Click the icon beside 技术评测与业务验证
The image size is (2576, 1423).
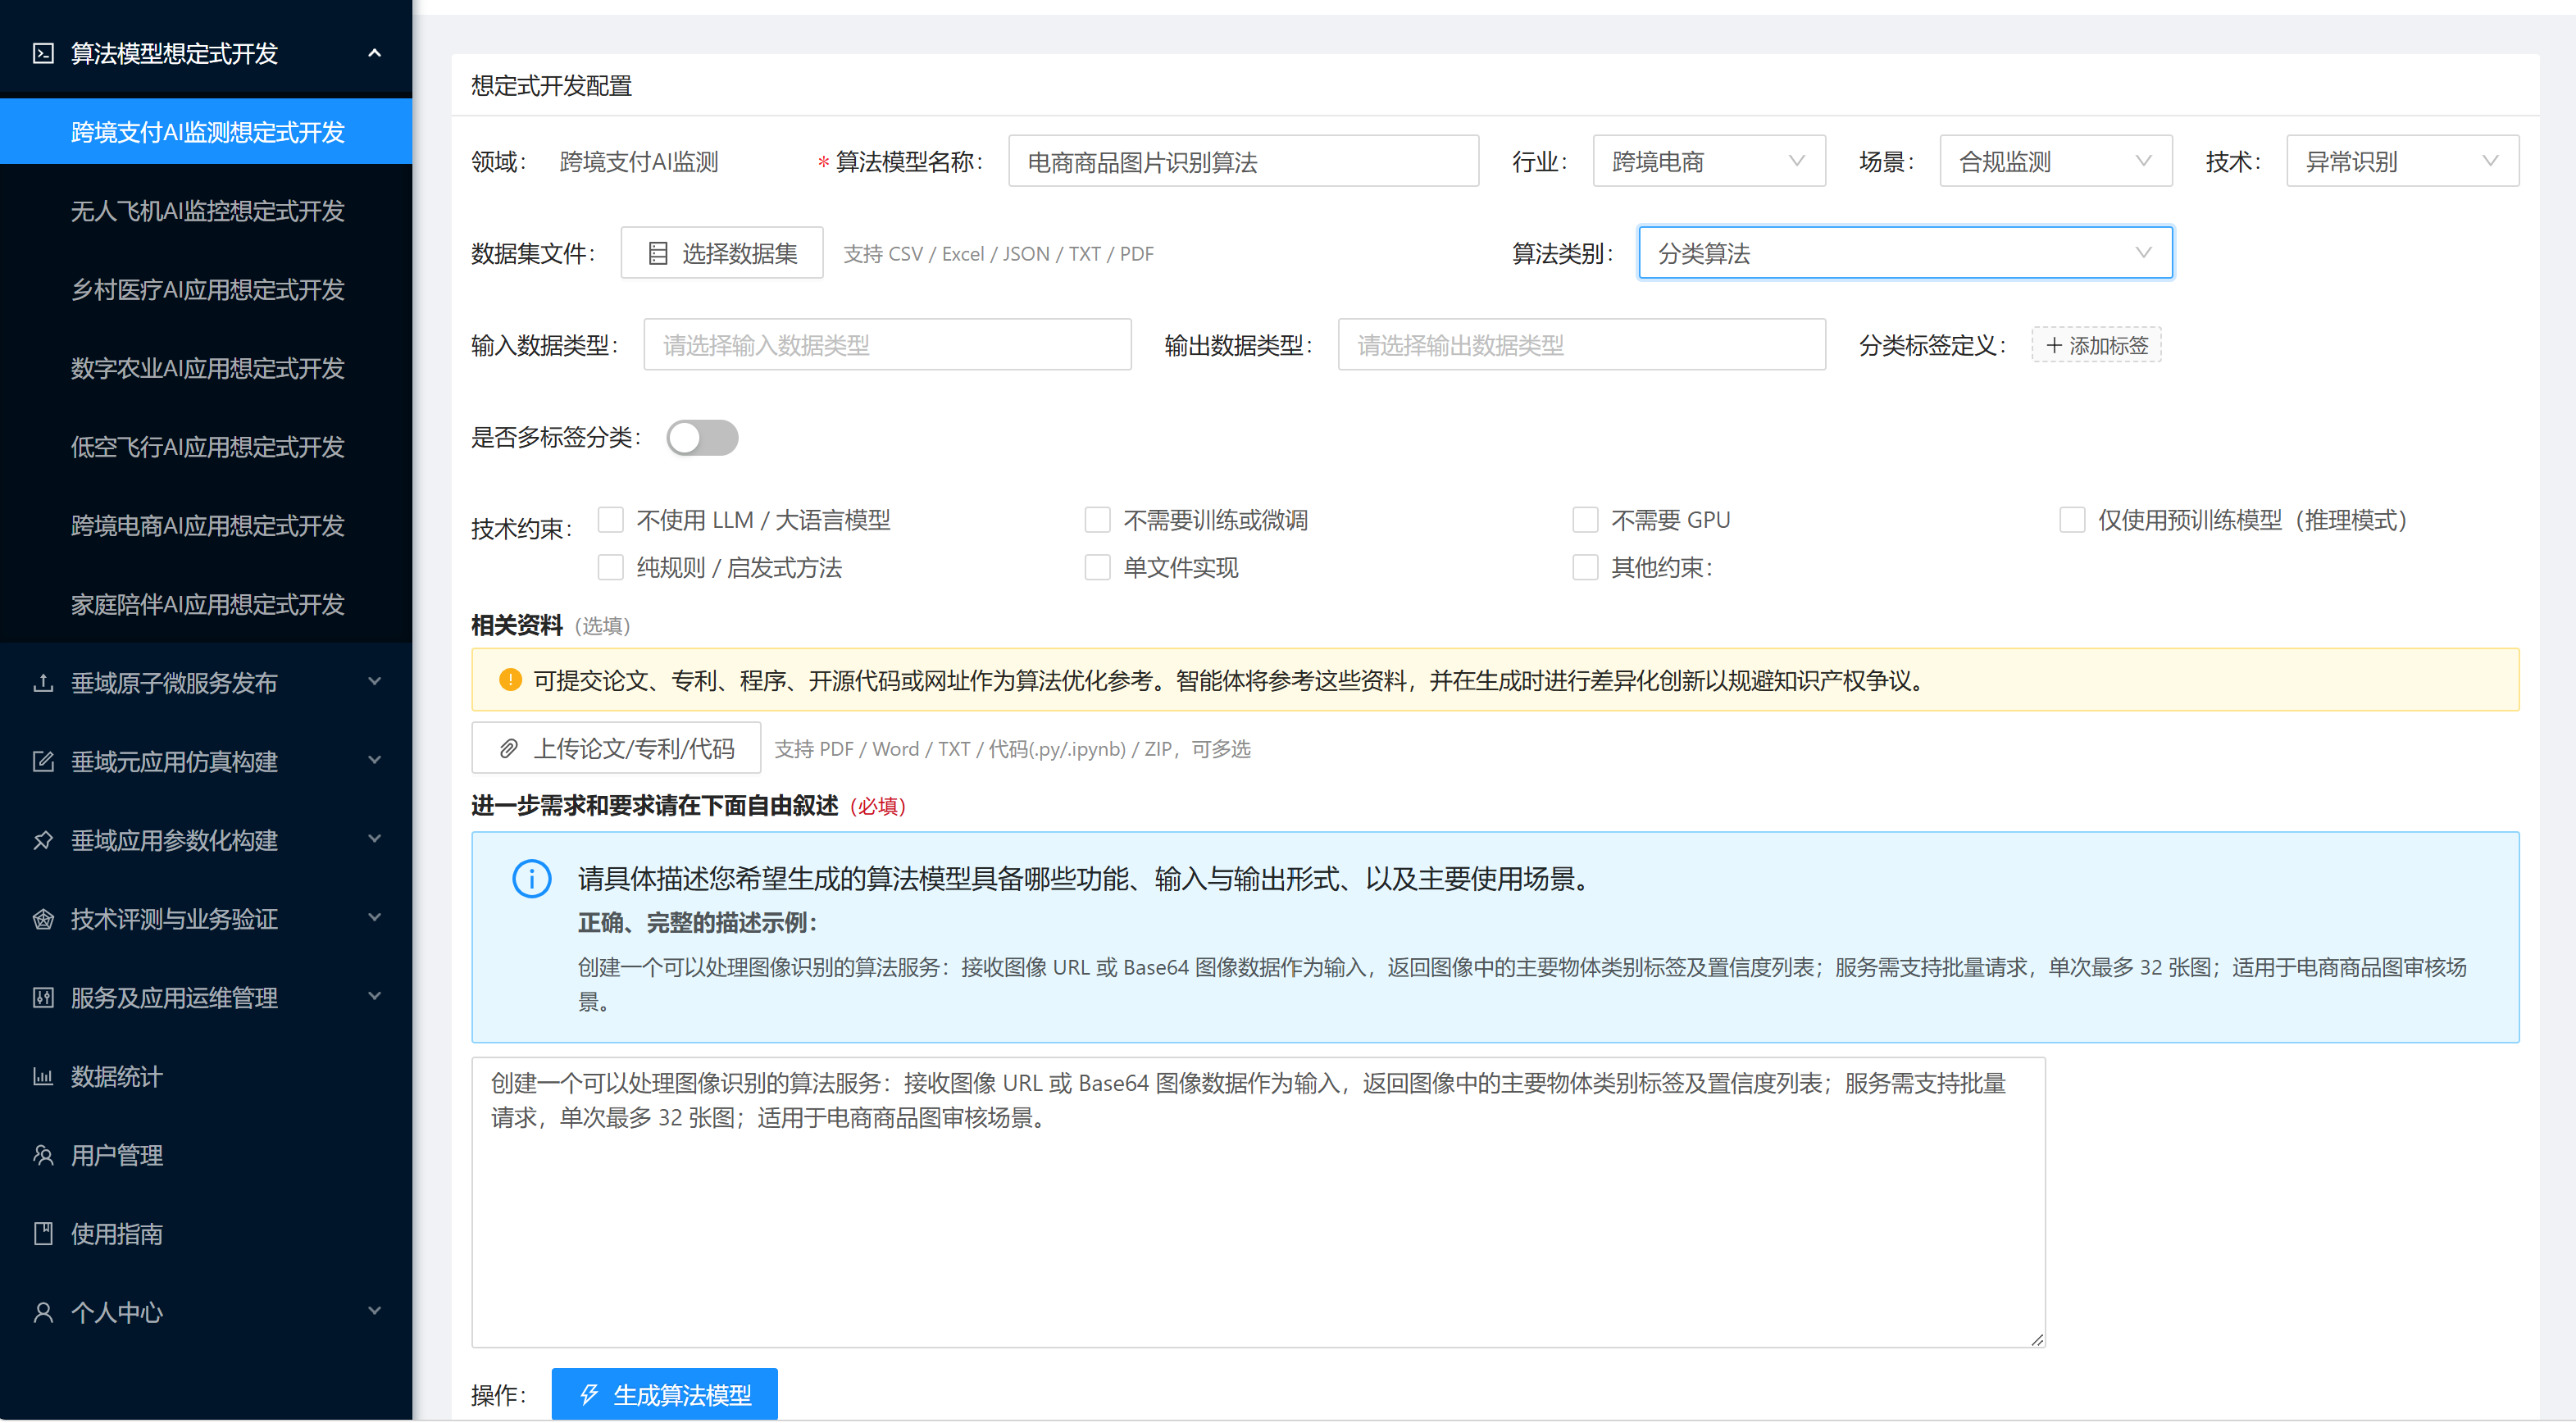point(43,919)
